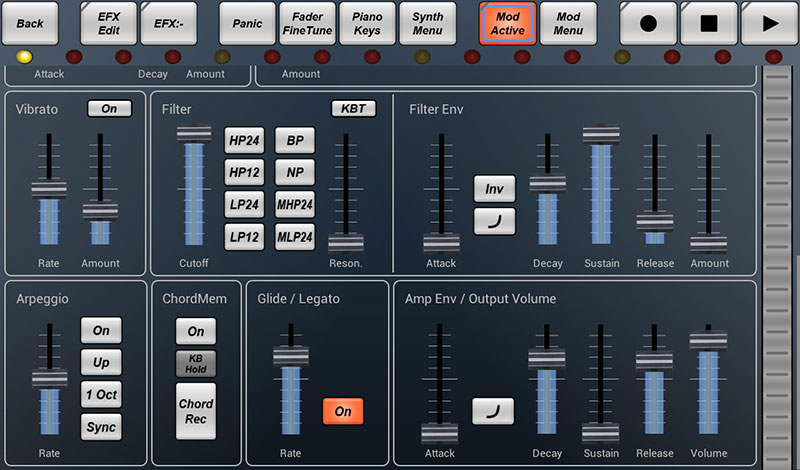Click the vertical scroll strip on the right edge
800x470 pixels.
(x=778, y=267)
